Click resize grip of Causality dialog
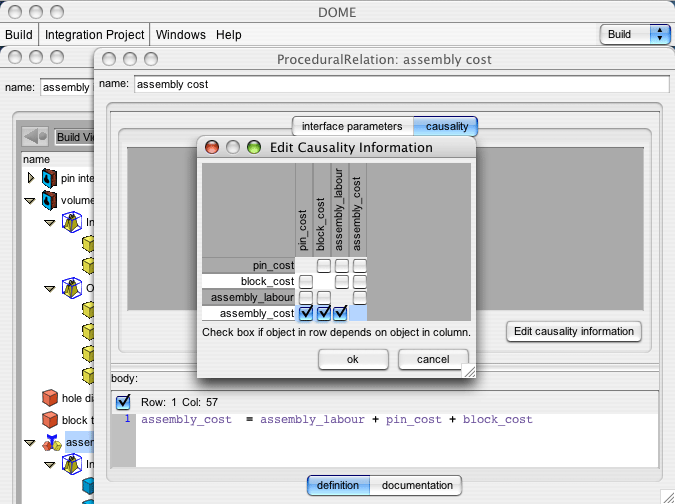Image resolution: width=675 pixels, height=504 pixels. coord(469,371)
